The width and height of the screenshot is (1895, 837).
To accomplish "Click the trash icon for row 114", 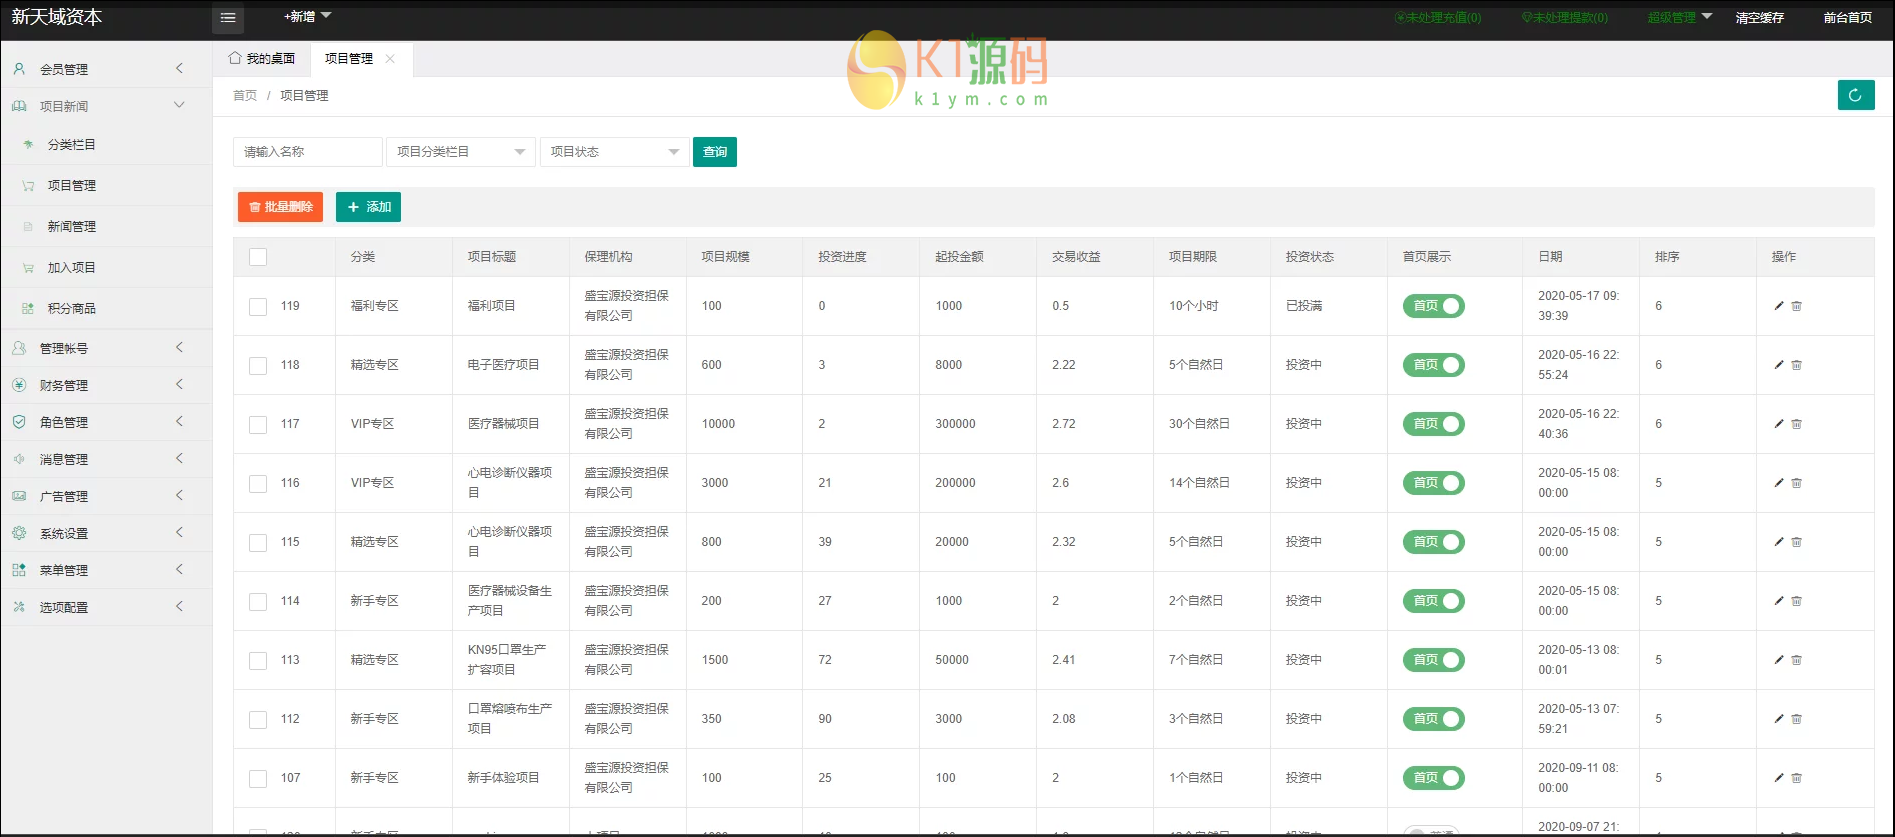I will [1797, 601].
